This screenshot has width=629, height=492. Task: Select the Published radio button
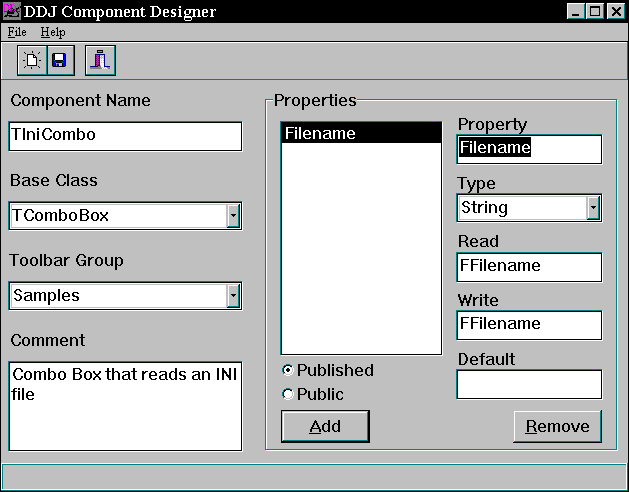[x=288, y=370]
